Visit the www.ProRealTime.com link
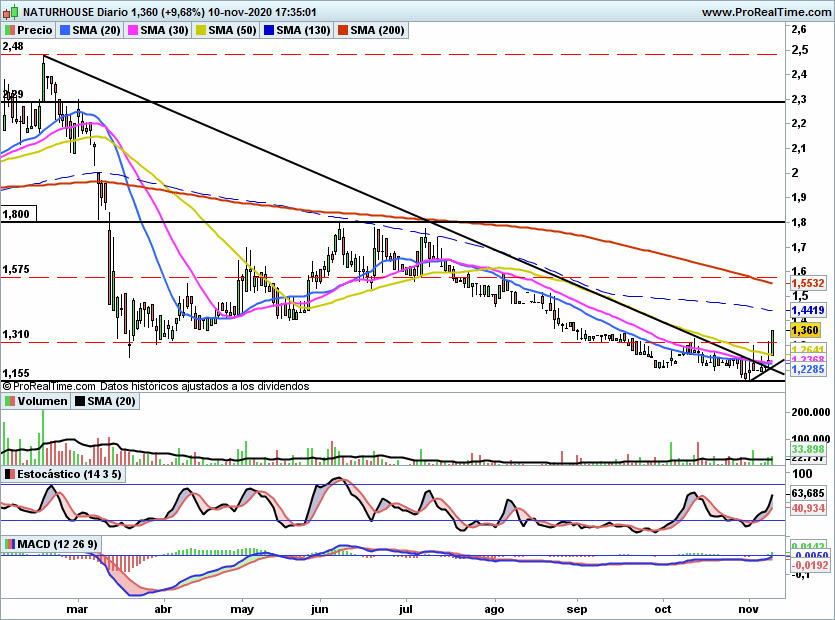The width and height of the screenshot is (835, 620). (765, 12)
